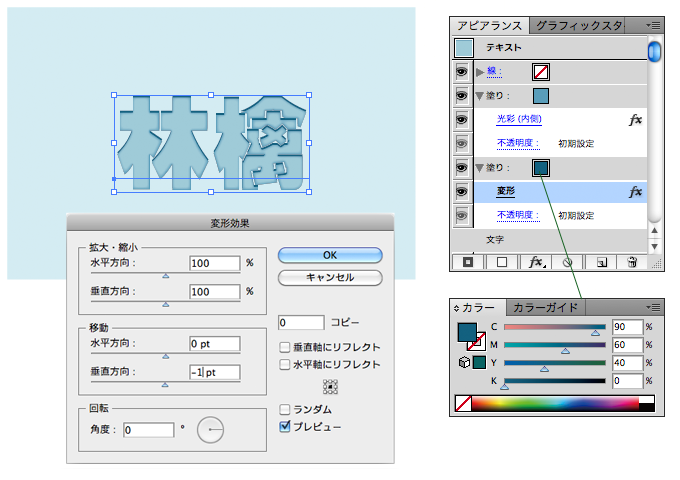Click reference point locator in 変形効果 dialog
Image resolution: width=680 pixels, height=480 pixels.
pyautogui.click(x=330, y=386)
